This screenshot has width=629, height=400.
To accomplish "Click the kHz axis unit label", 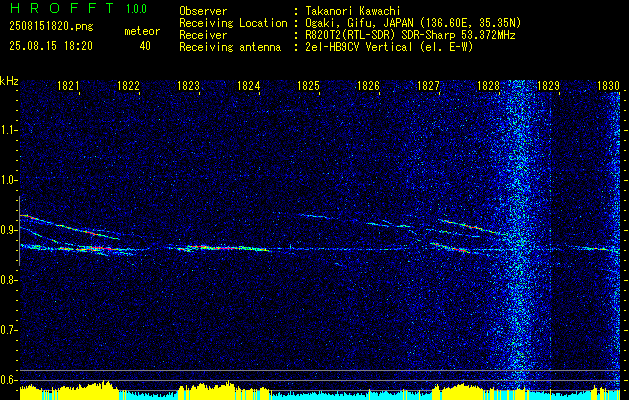I will point(9,81).
